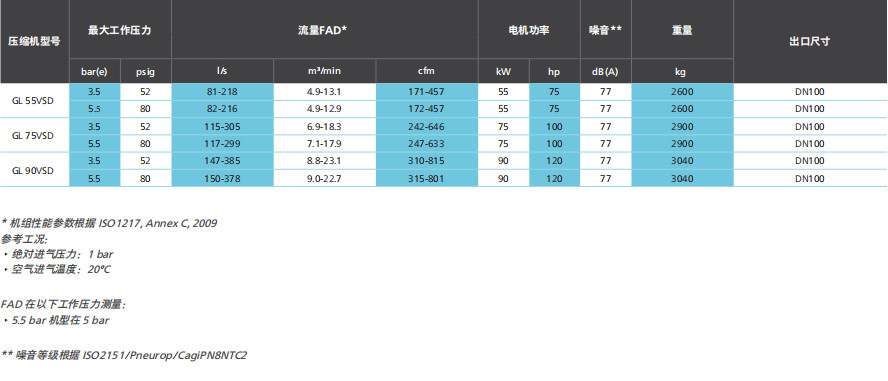Select the 5.5 bar cell in the 82-216 row
Screen dimensions: 888x381
(x=95, y=109)
